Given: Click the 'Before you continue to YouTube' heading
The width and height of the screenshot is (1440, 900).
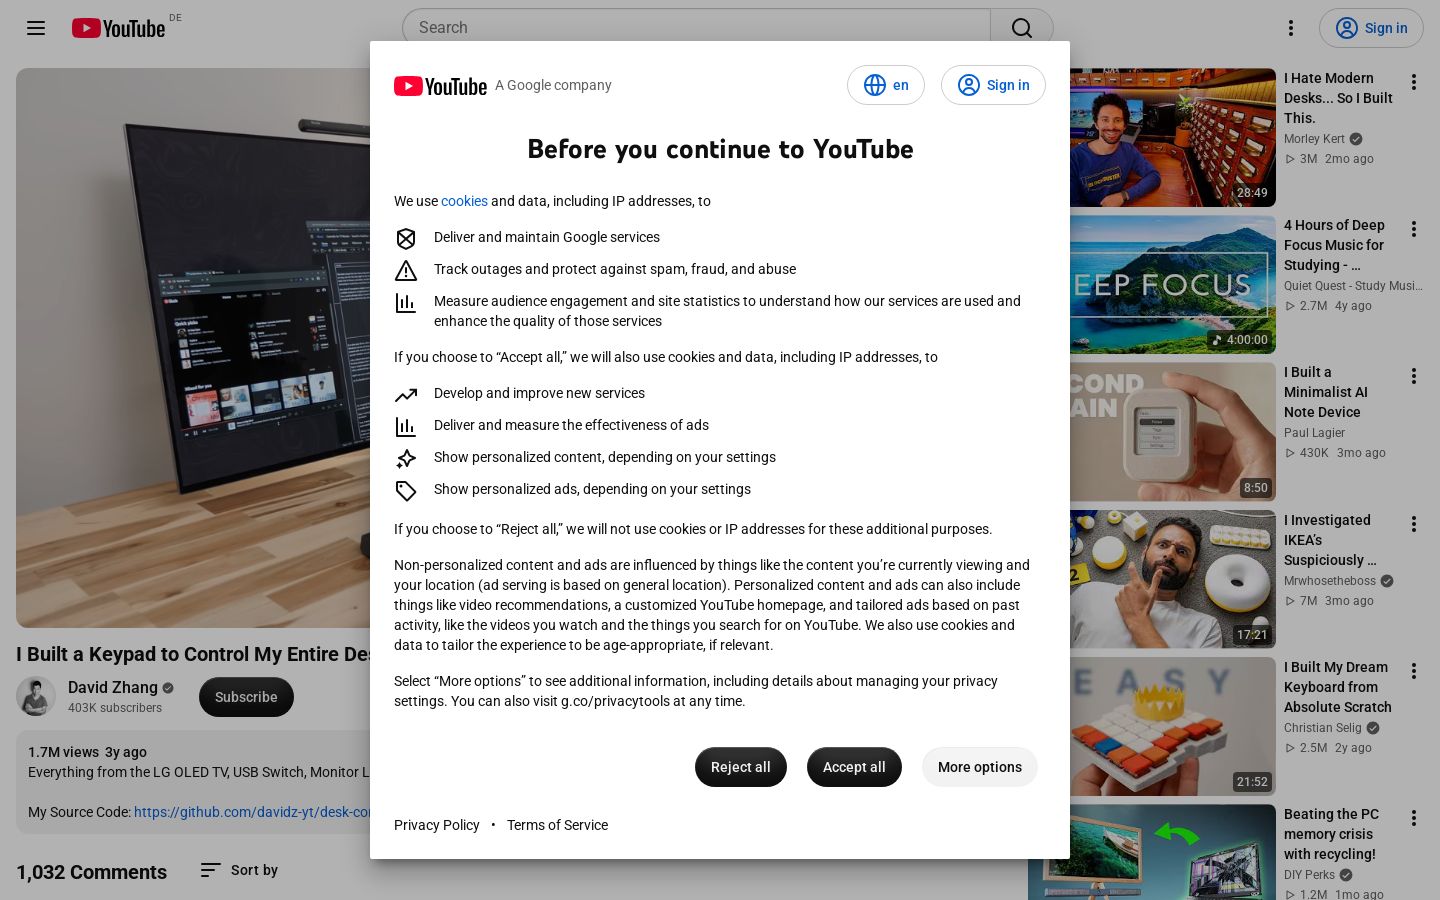Looking at the screenshot, I should [720, 149].
